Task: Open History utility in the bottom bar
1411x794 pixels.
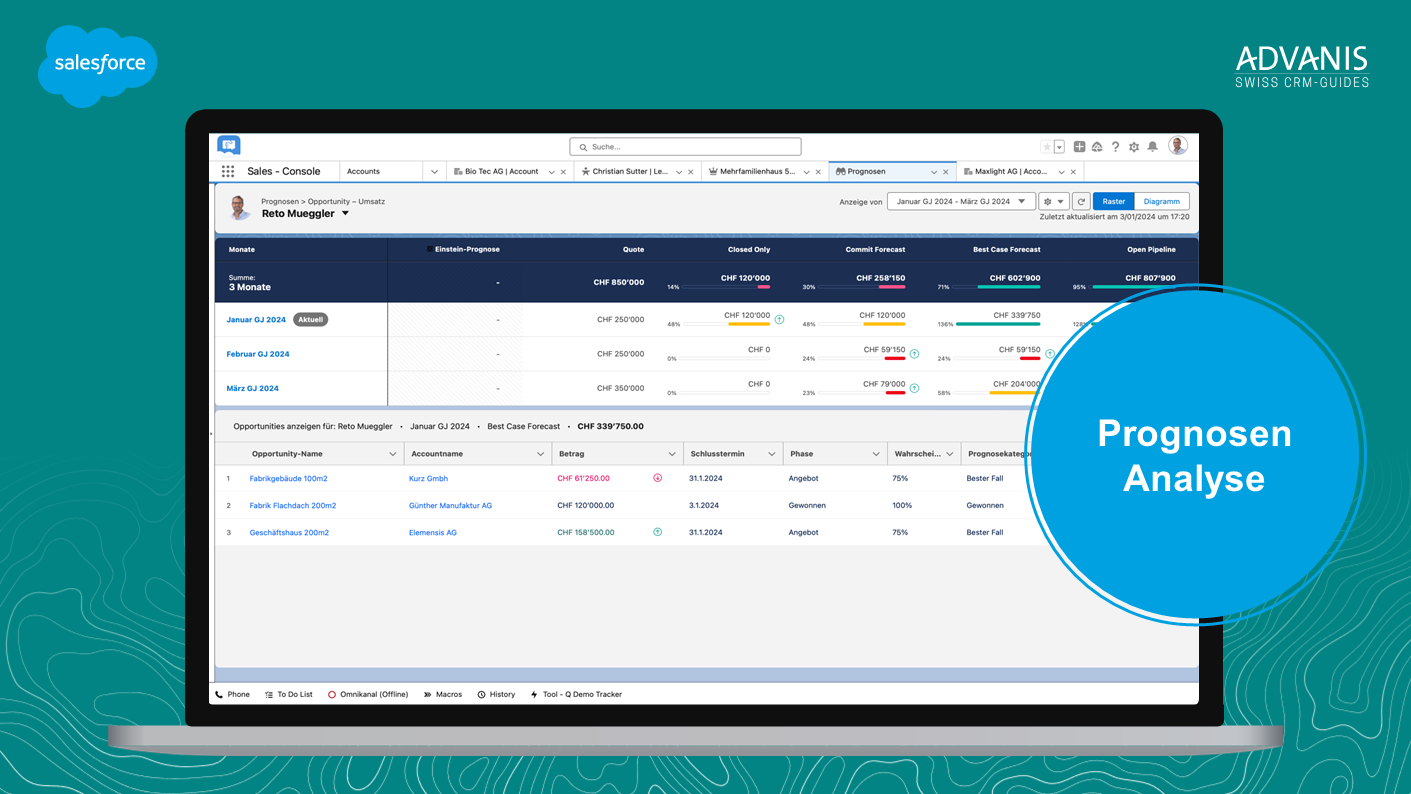Action: coord(496,694)
